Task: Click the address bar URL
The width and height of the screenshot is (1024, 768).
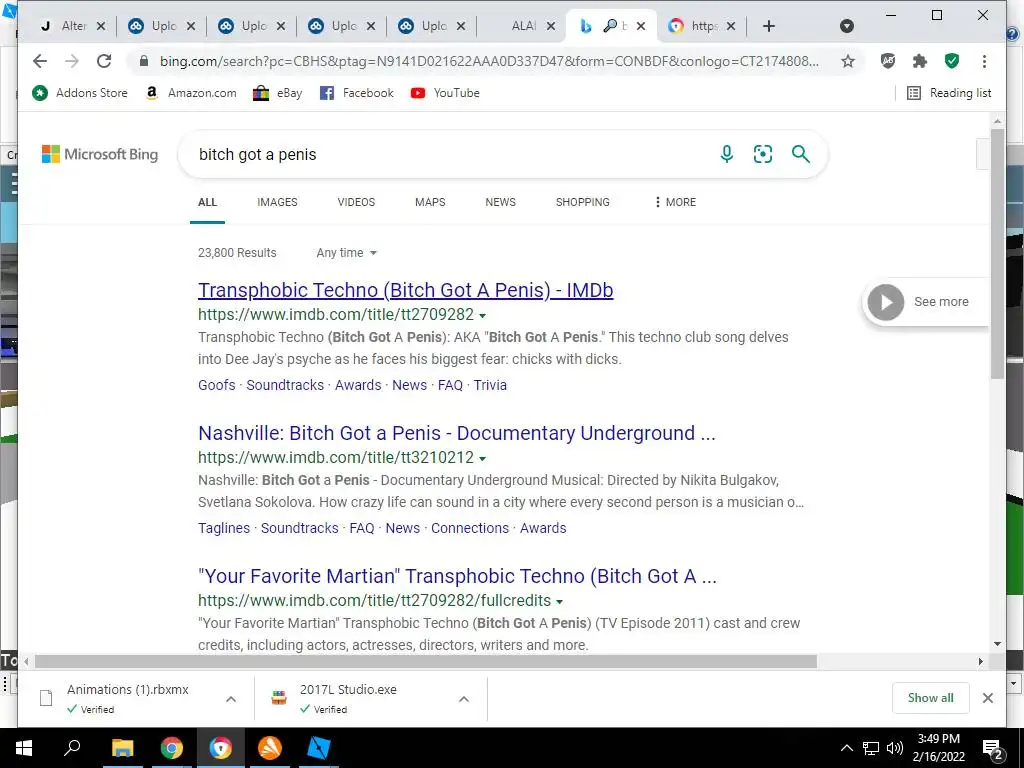Action: coord(489,61)
